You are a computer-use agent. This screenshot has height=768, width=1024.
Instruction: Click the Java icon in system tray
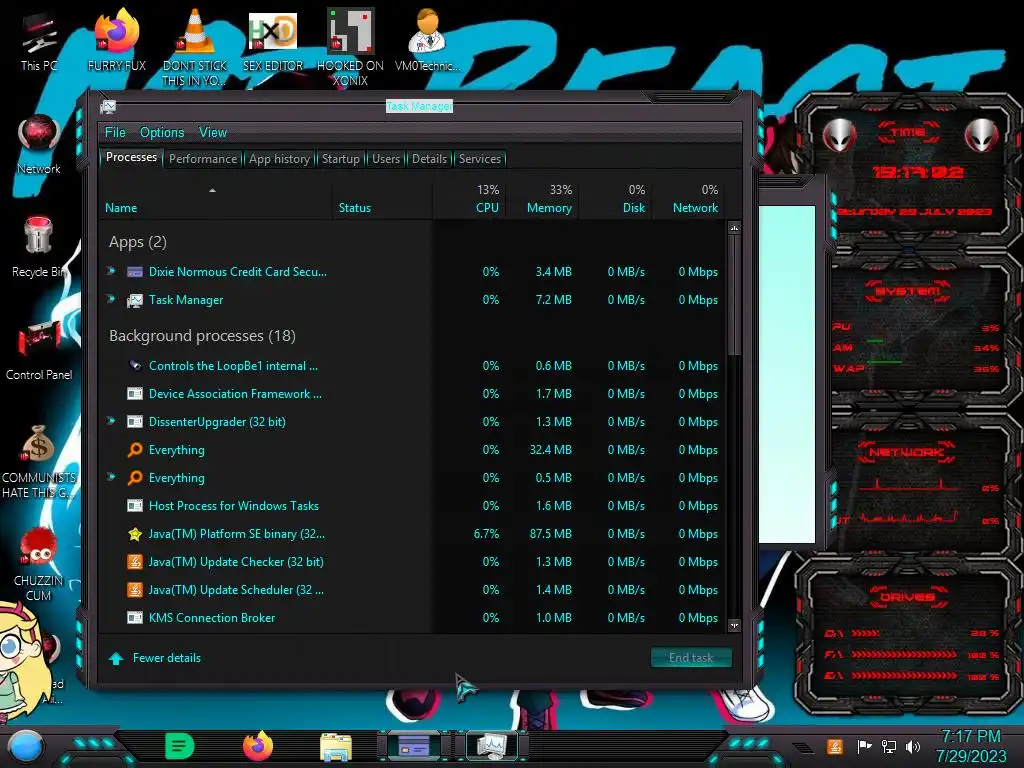tap(835, 746)
